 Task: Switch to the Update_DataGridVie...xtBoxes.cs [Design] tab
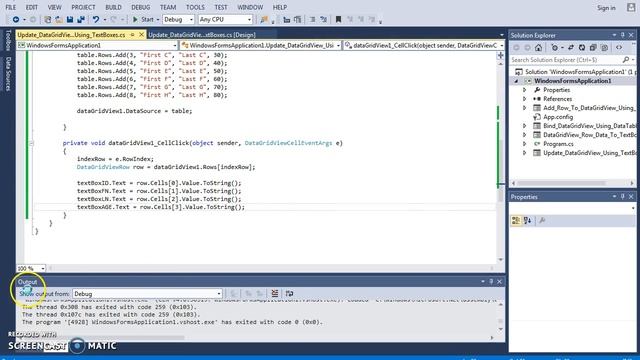[202, 35]
